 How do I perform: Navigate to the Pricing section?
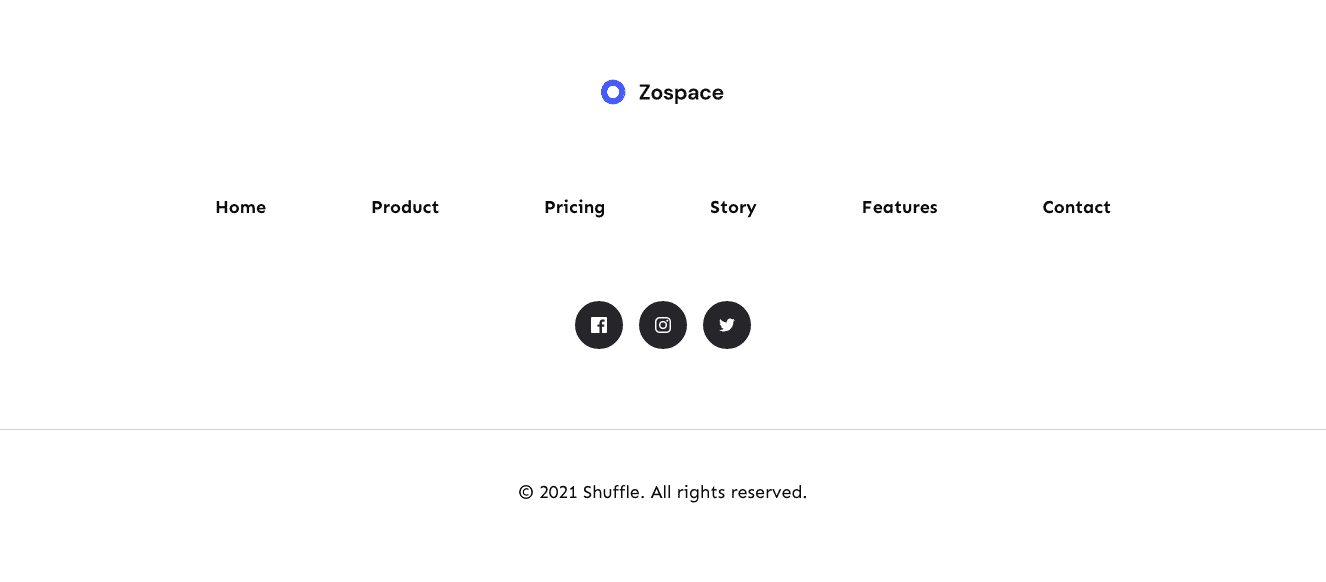coord(575,207)
